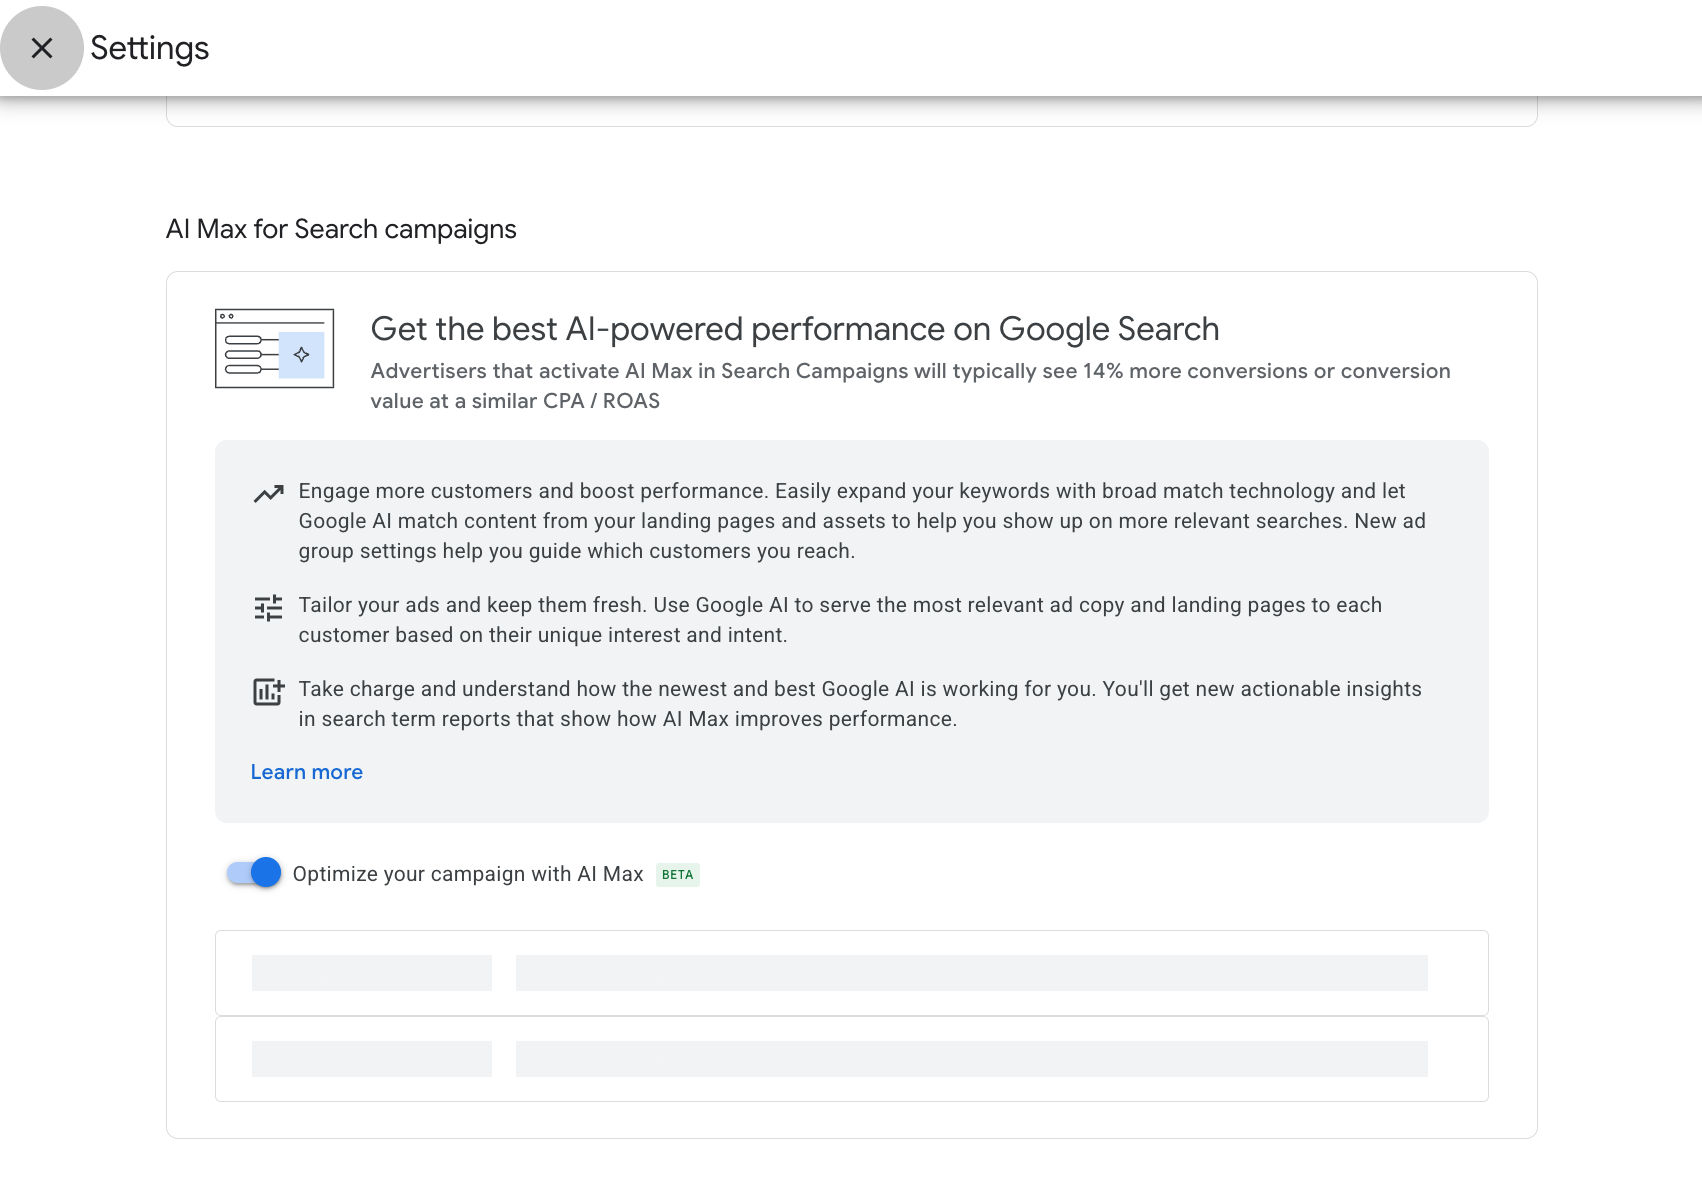Image resolution: width=1702 pixels, height=1198 pixels.
Task: Select the AI Max for Search campaigns heading
Action: pos(341,229)
